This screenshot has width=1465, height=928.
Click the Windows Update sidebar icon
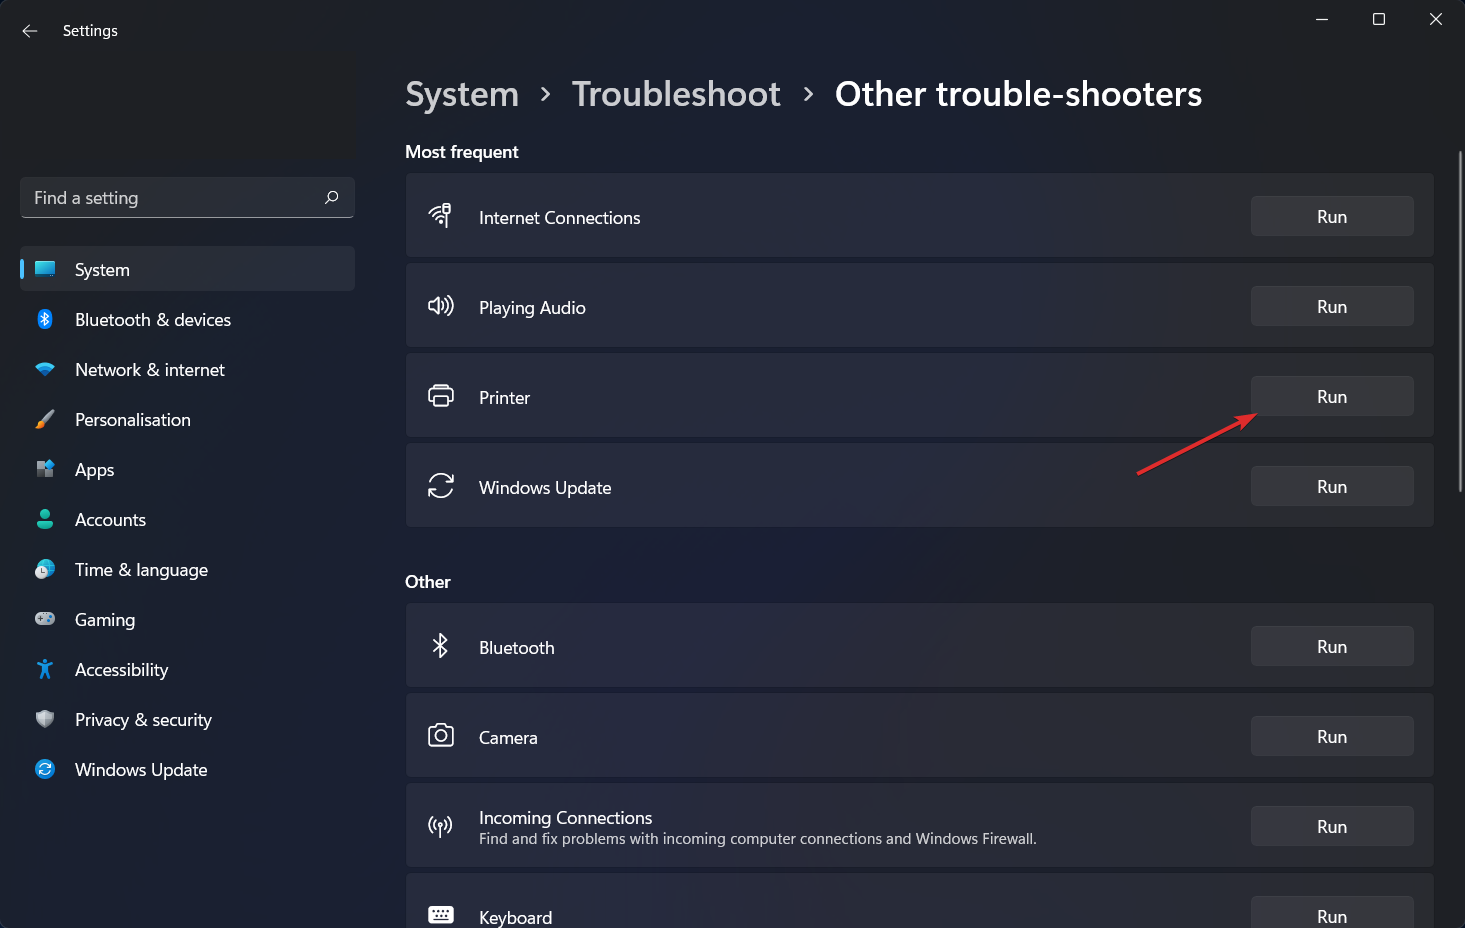pyautogui.click(x=45, y=769)
